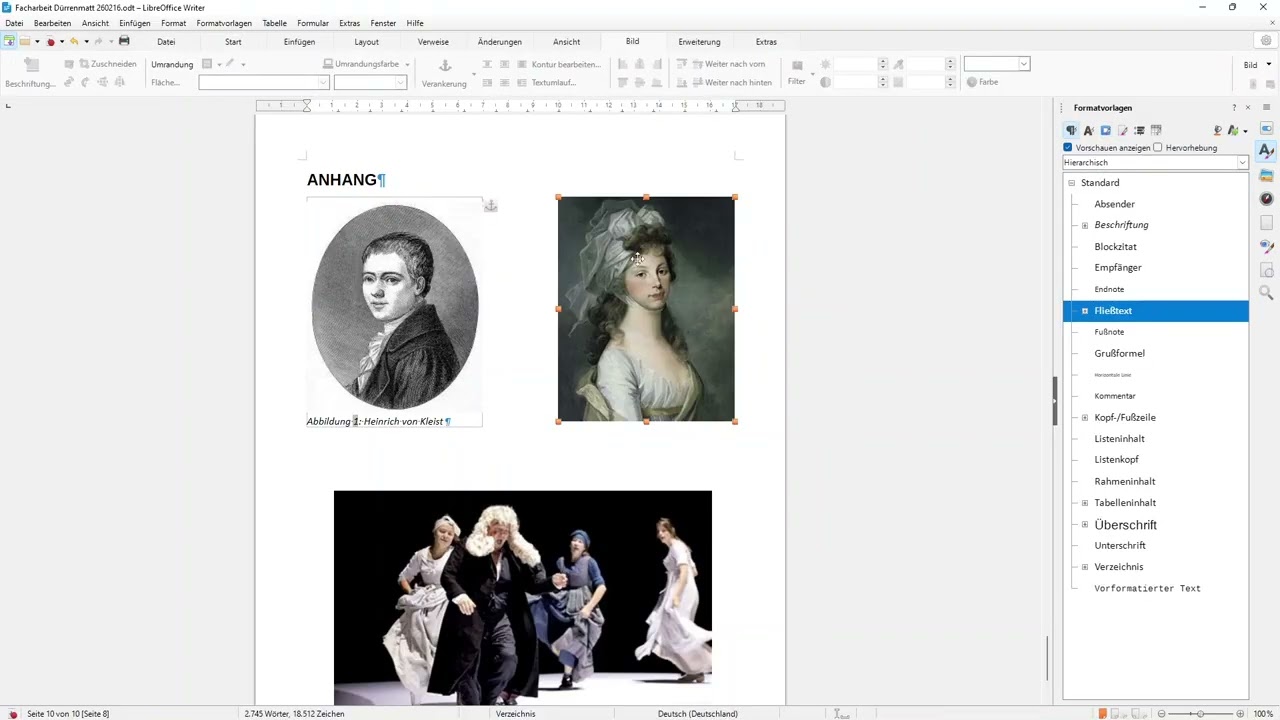This screenshot has height=720, width=1280.
Task: Click the anchor icon beside the Kleist image
Action: coord(490,206)
